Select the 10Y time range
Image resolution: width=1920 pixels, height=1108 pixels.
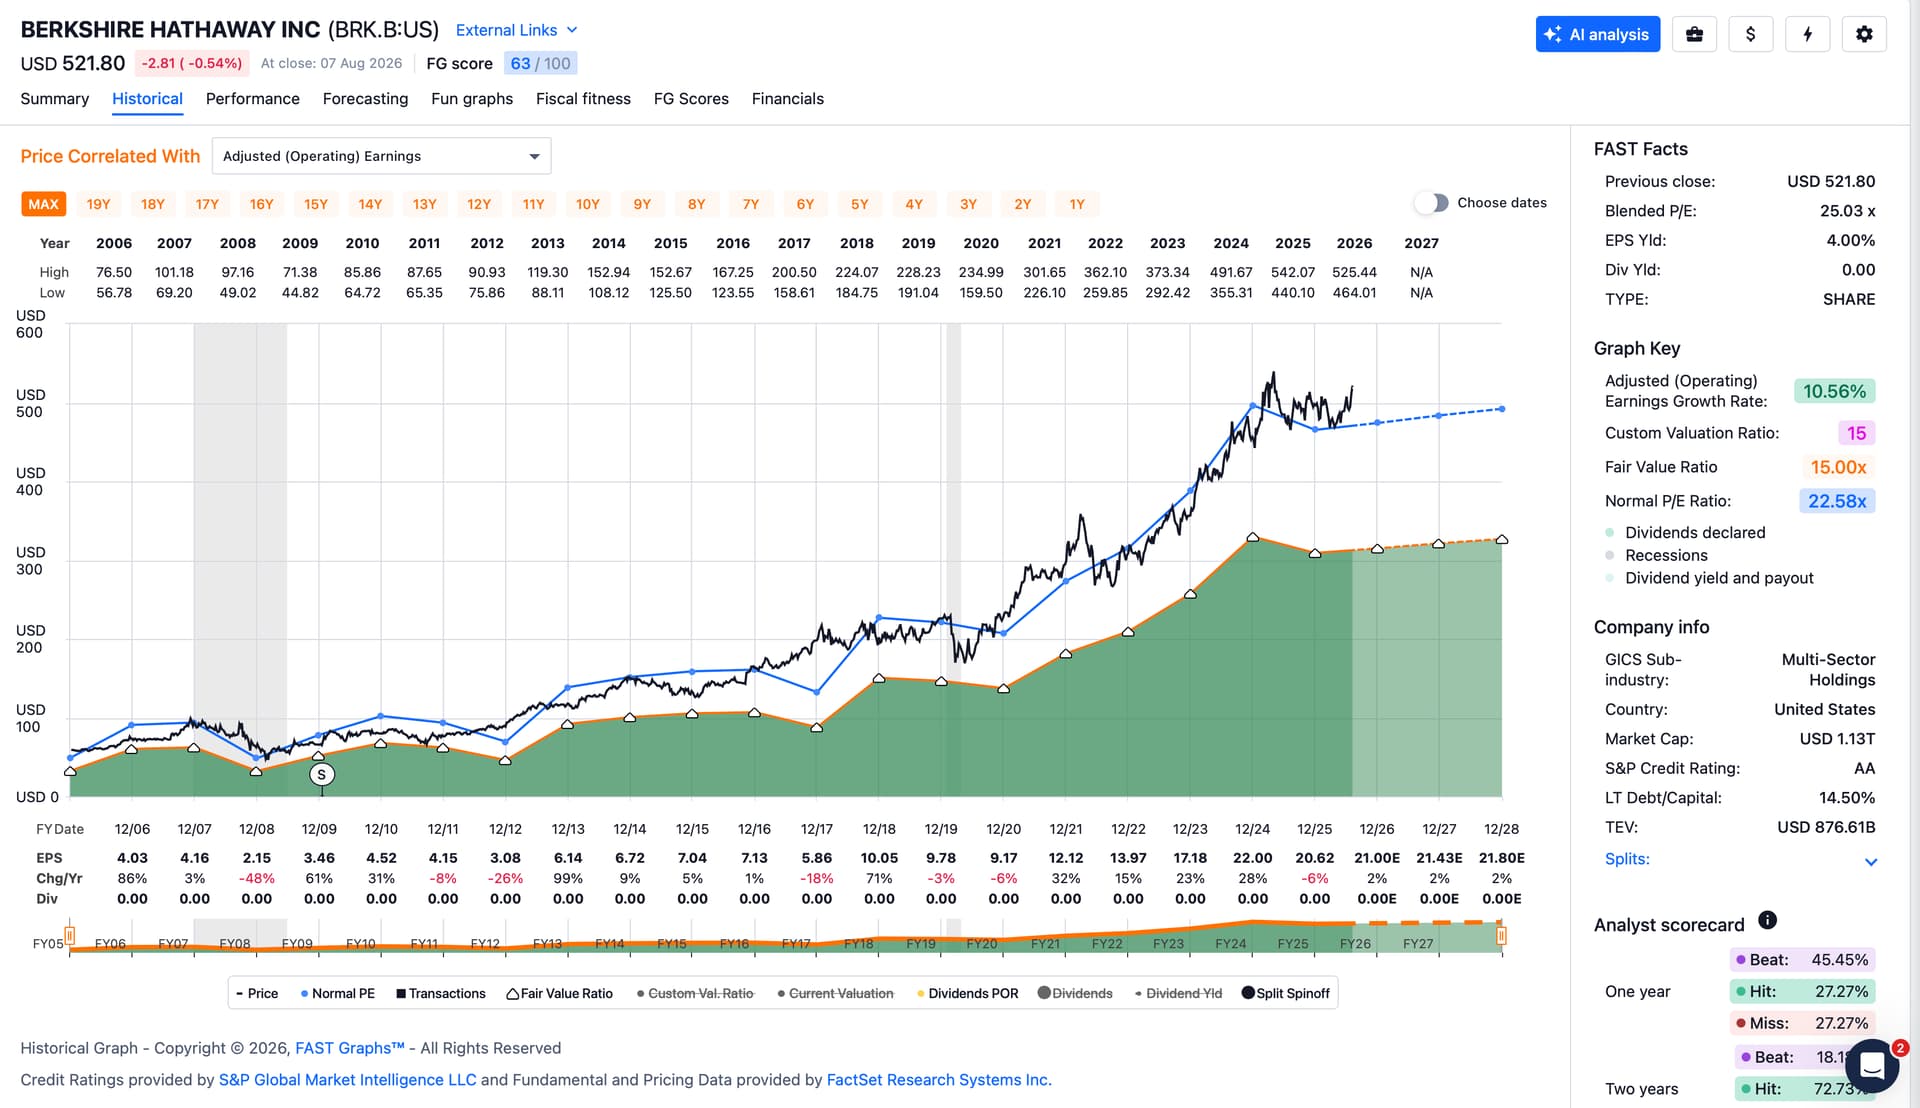[588, 204]
